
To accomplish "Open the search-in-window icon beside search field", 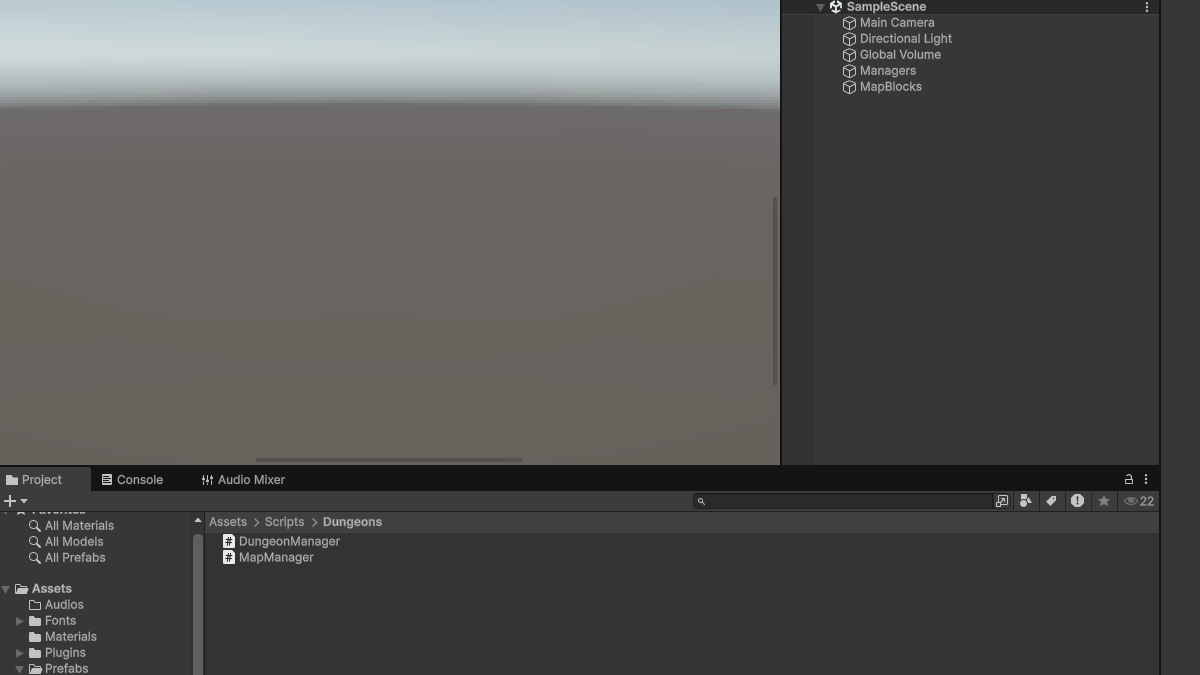I will click(x=1002, y=501).
